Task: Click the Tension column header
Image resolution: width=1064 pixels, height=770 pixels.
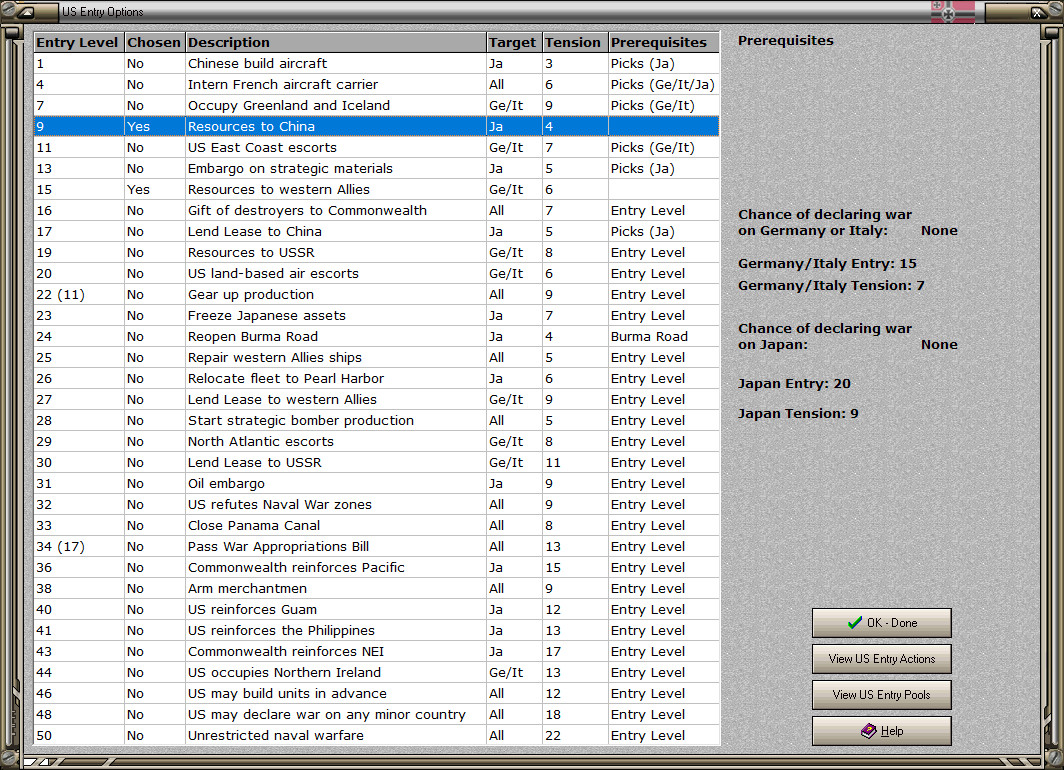Action: (x=575, y=42)
